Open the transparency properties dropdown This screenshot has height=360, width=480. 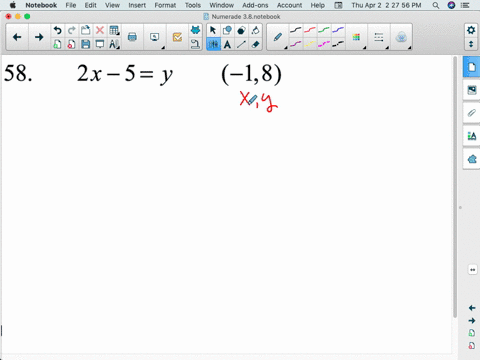click(x=401, y=37)
